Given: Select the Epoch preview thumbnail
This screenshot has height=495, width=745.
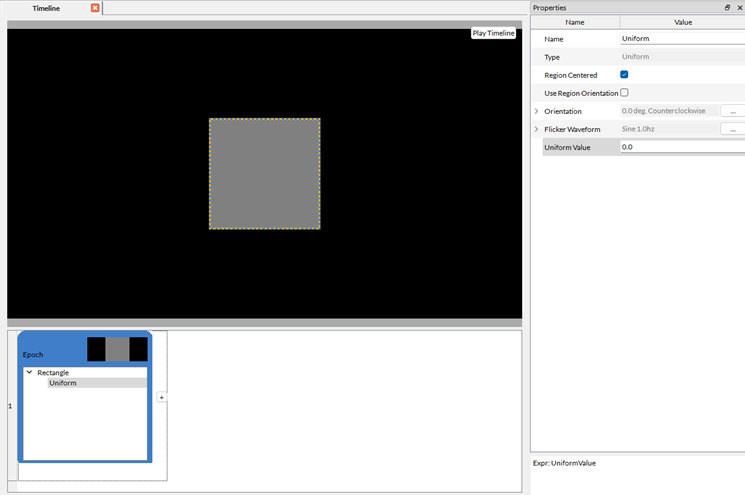Looking at the screenshot, I should click(117, 349).
